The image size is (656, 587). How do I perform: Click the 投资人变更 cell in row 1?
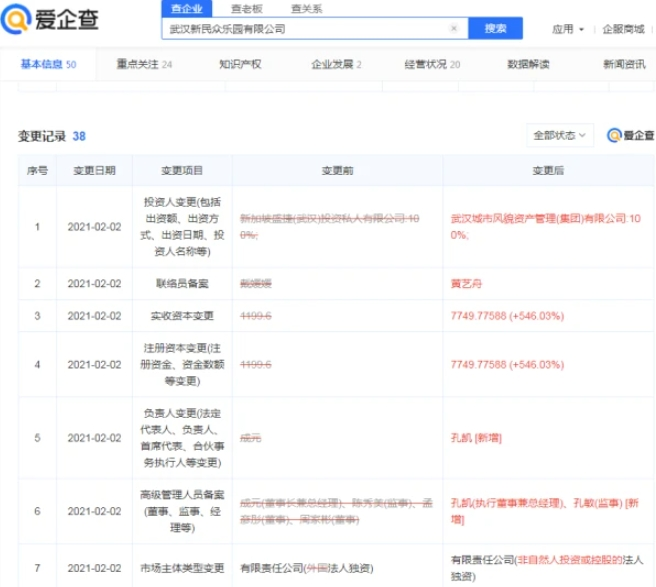(x=182, y=226)
